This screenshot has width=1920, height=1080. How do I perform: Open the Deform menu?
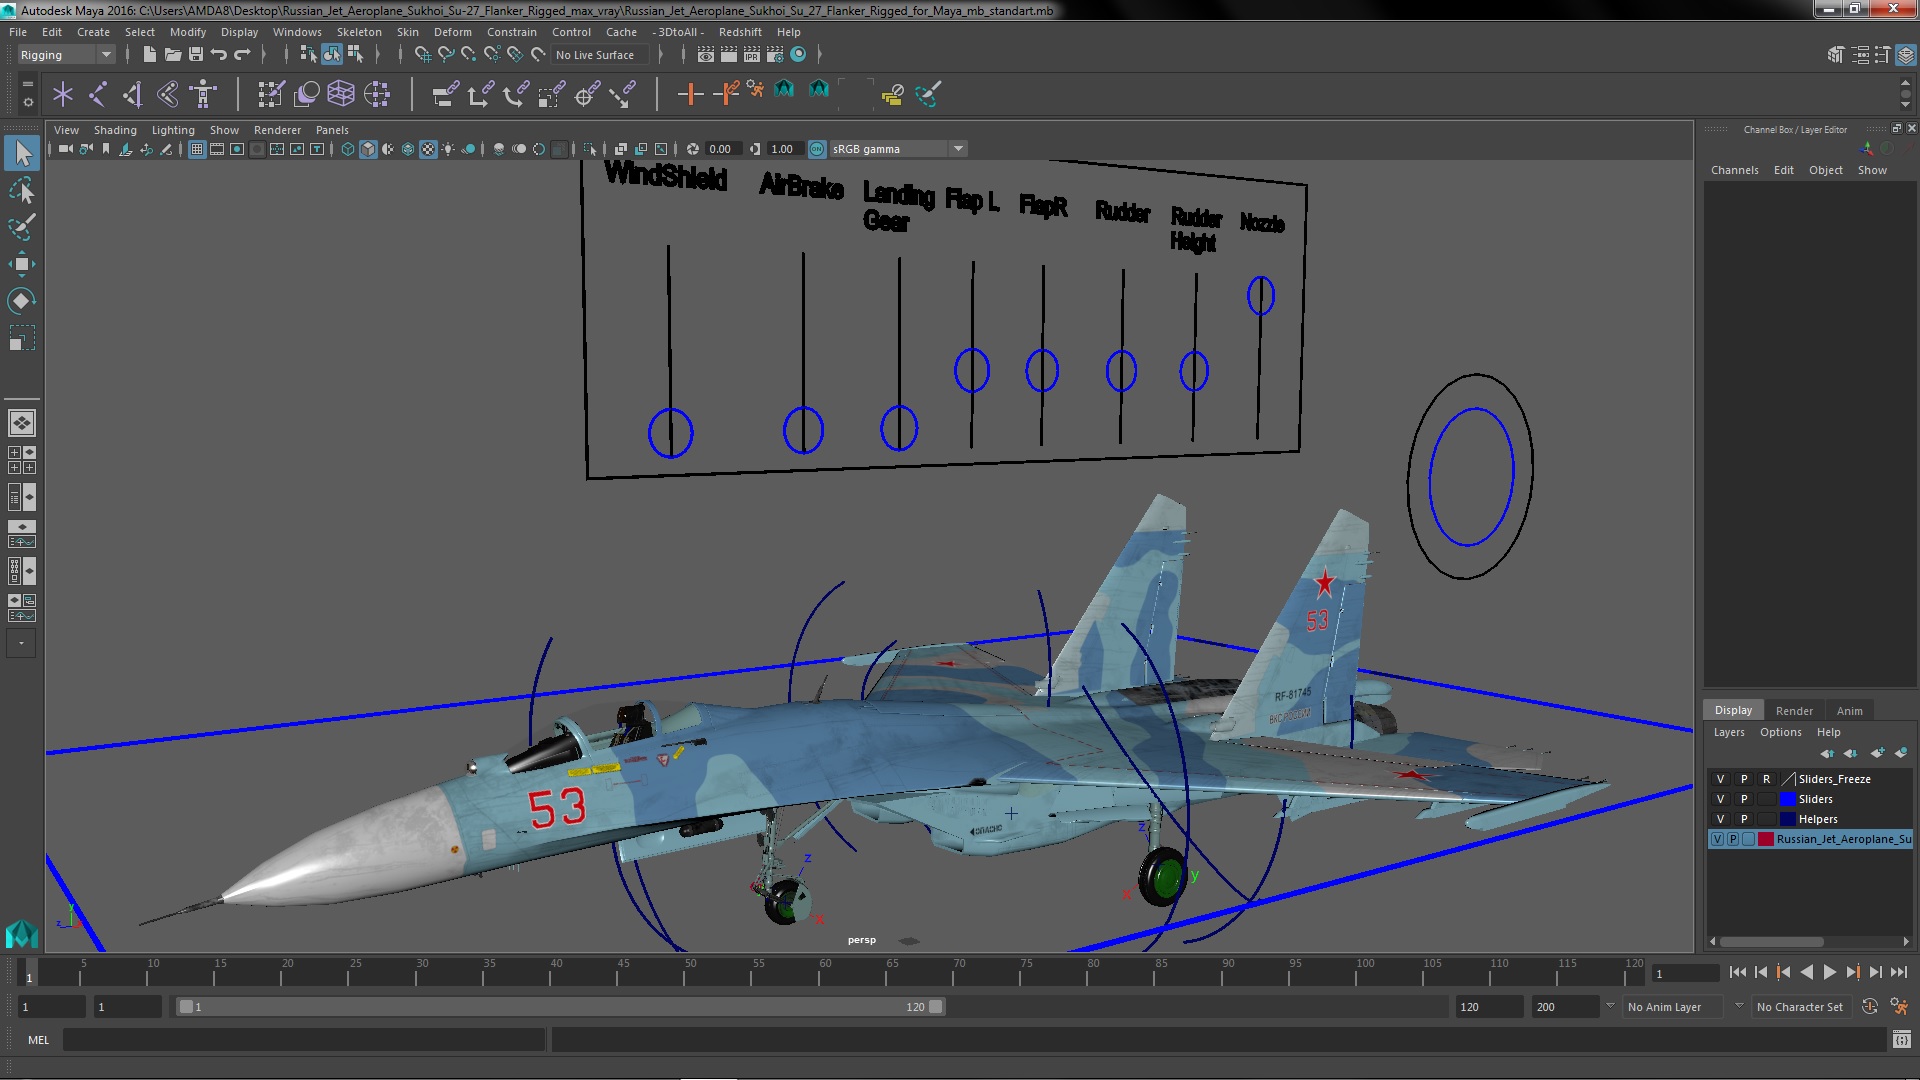pyautogui.click(x=452, y=32)
